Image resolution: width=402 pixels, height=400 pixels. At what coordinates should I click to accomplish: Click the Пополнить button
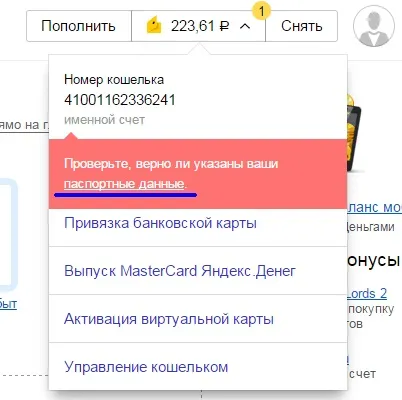tap(79, 26)
